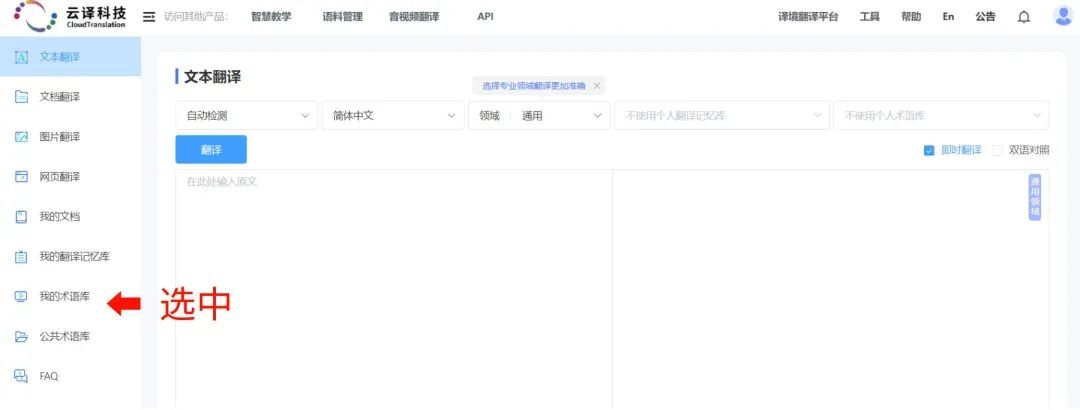Image resolution: width=1080 pixels, height=410 pixels.
Task: Click the 网页翻译 sidebar icon
Action: [21, 177]
